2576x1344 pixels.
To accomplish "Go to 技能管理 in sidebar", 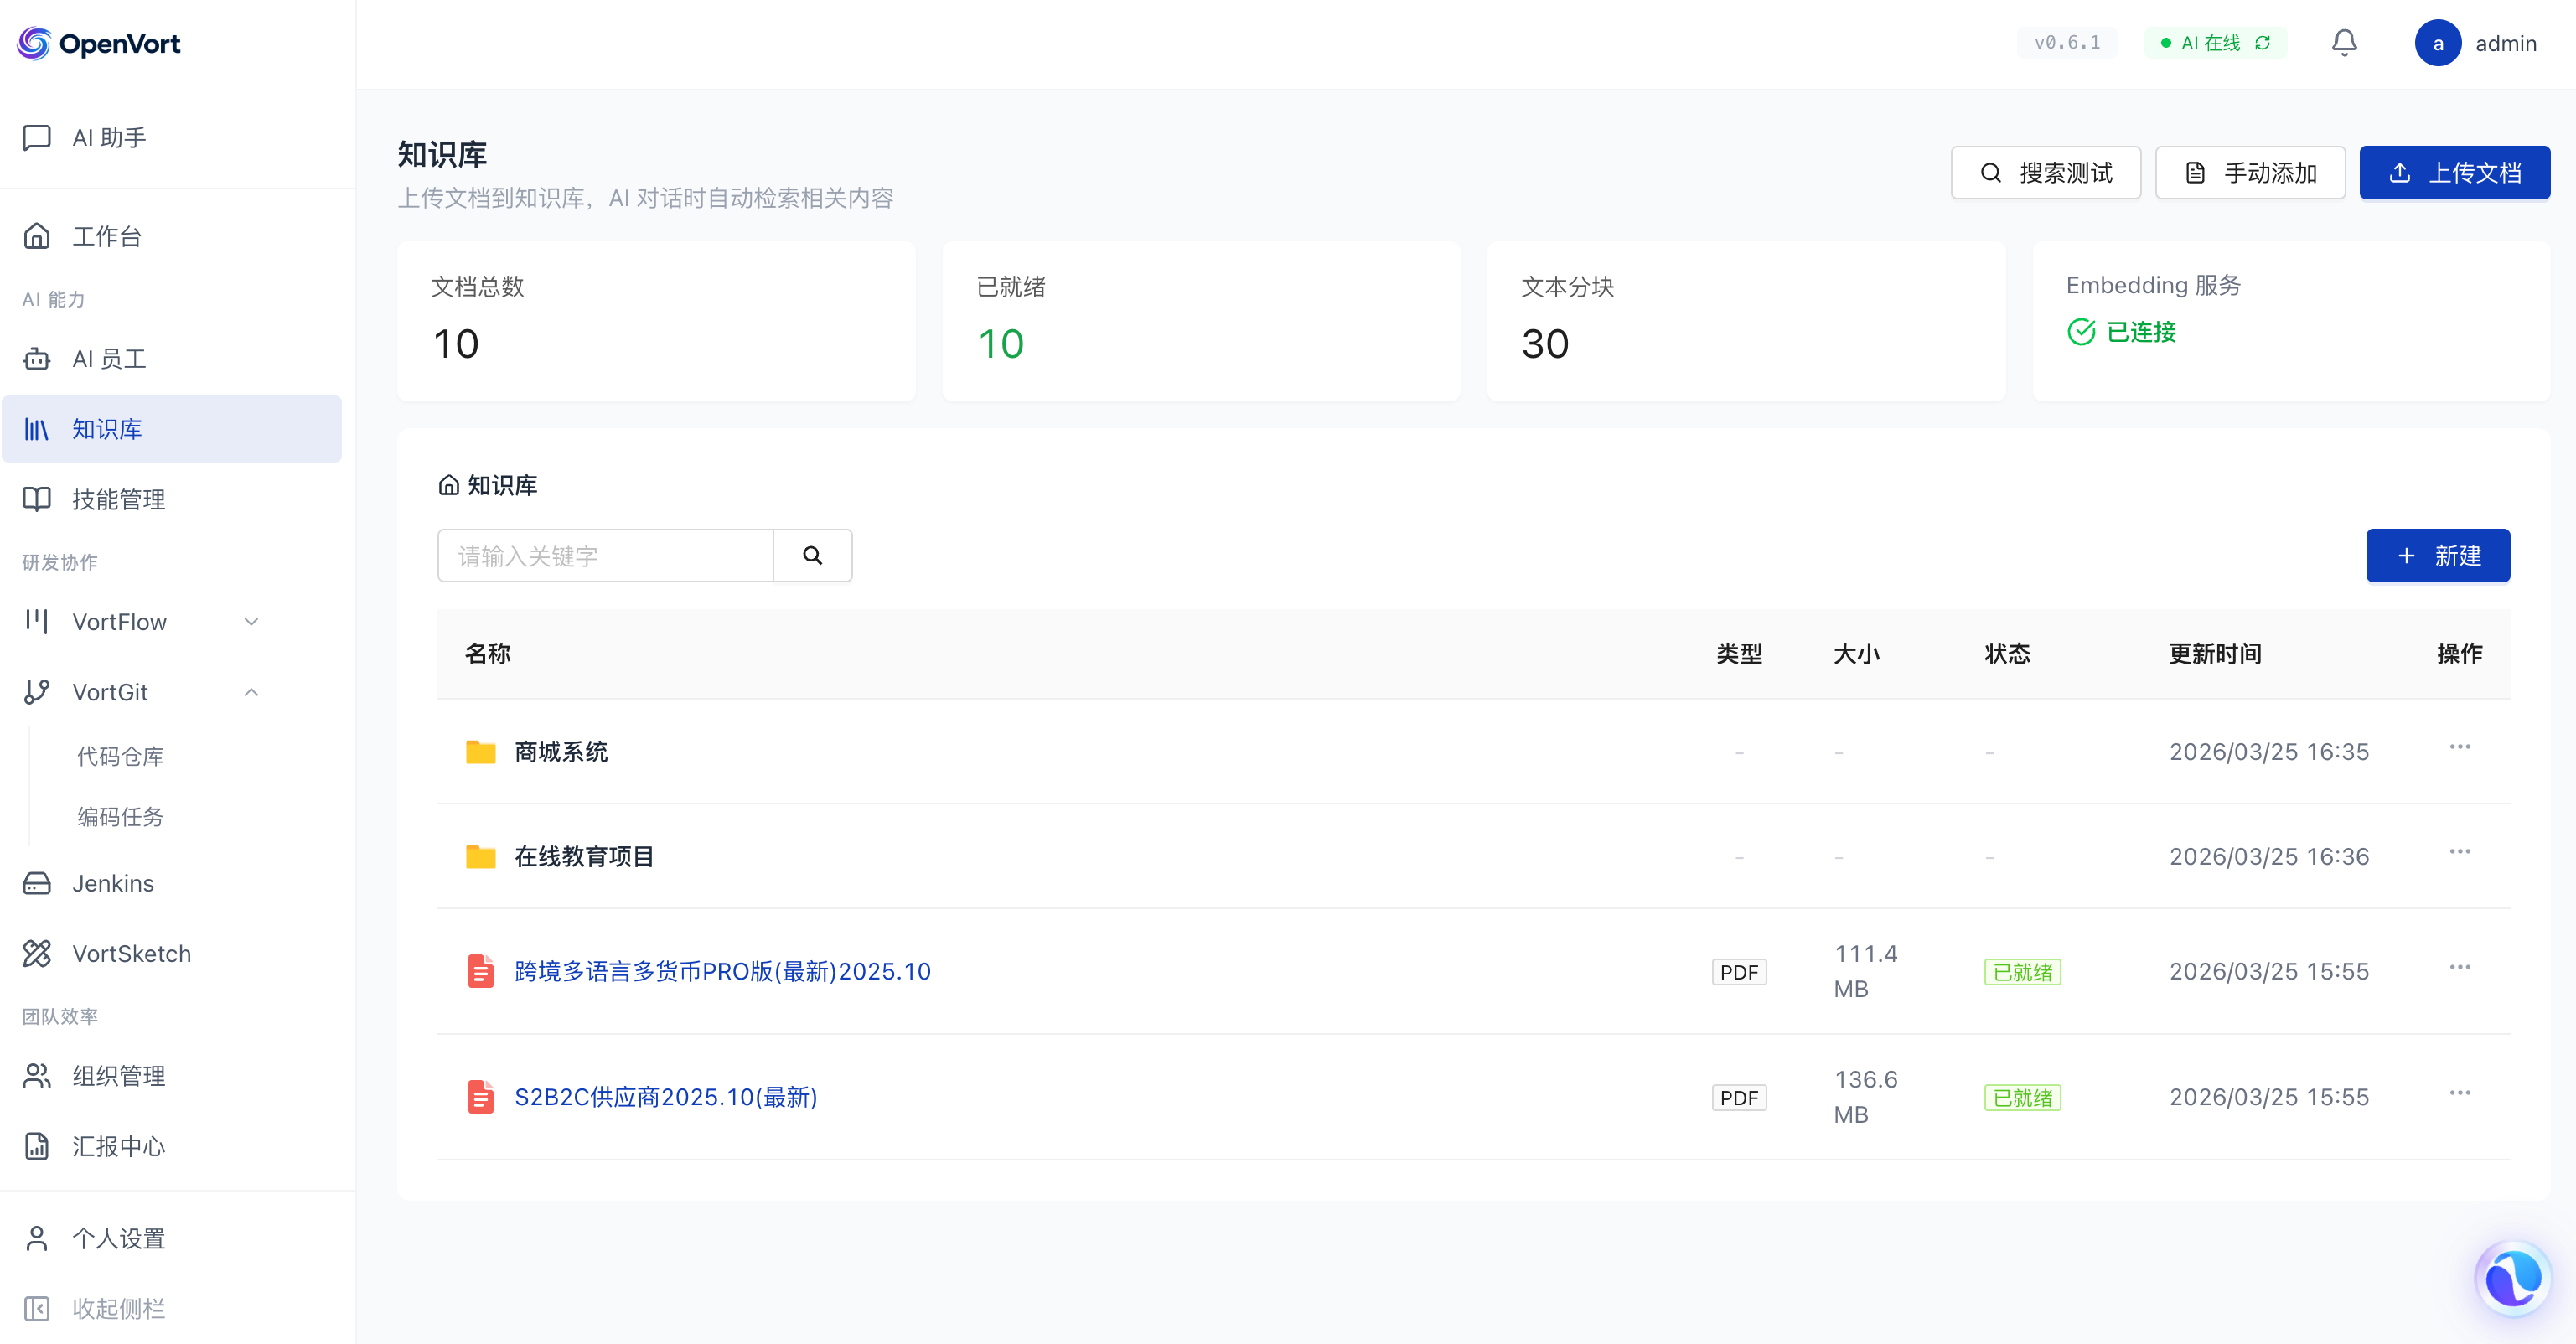I will 118,499.
